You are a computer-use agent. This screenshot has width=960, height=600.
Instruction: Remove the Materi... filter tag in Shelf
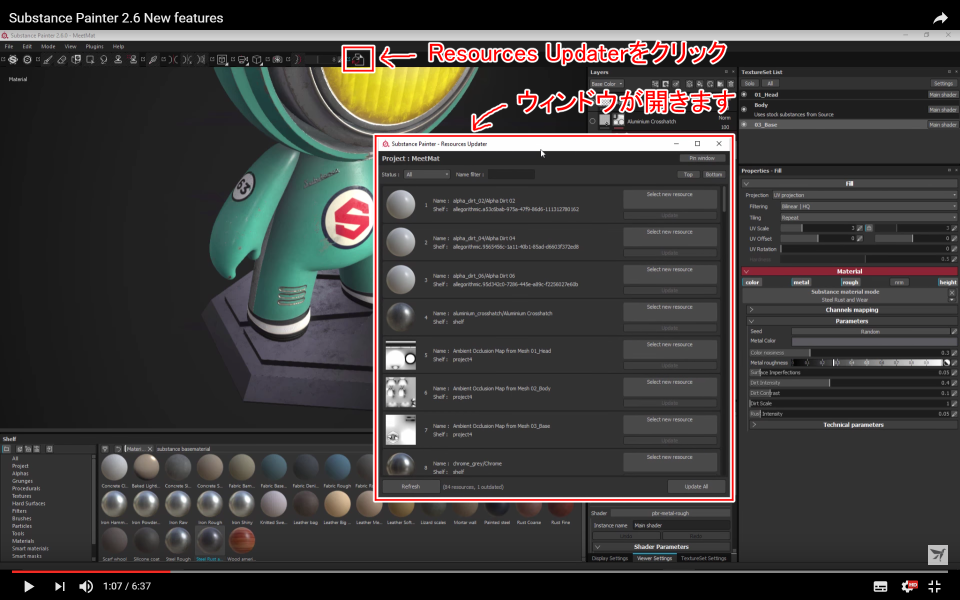coord(150,449)
